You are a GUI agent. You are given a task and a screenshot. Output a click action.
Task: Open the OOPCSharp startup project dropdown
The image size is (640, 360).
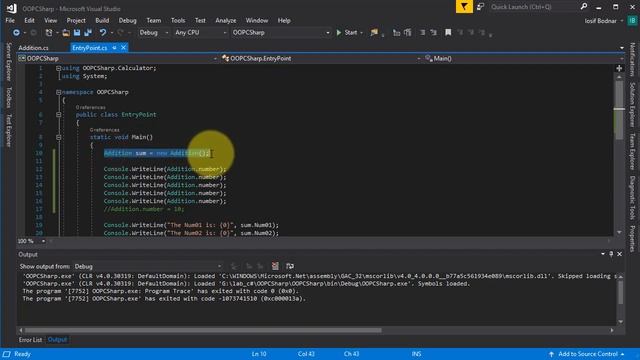[281, 32]
